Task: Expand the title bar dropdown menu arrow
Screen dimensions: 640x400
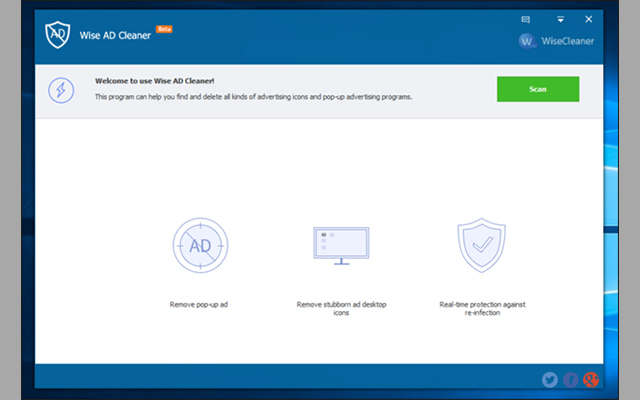Action: pyautogui.click(x=560, y=19)
